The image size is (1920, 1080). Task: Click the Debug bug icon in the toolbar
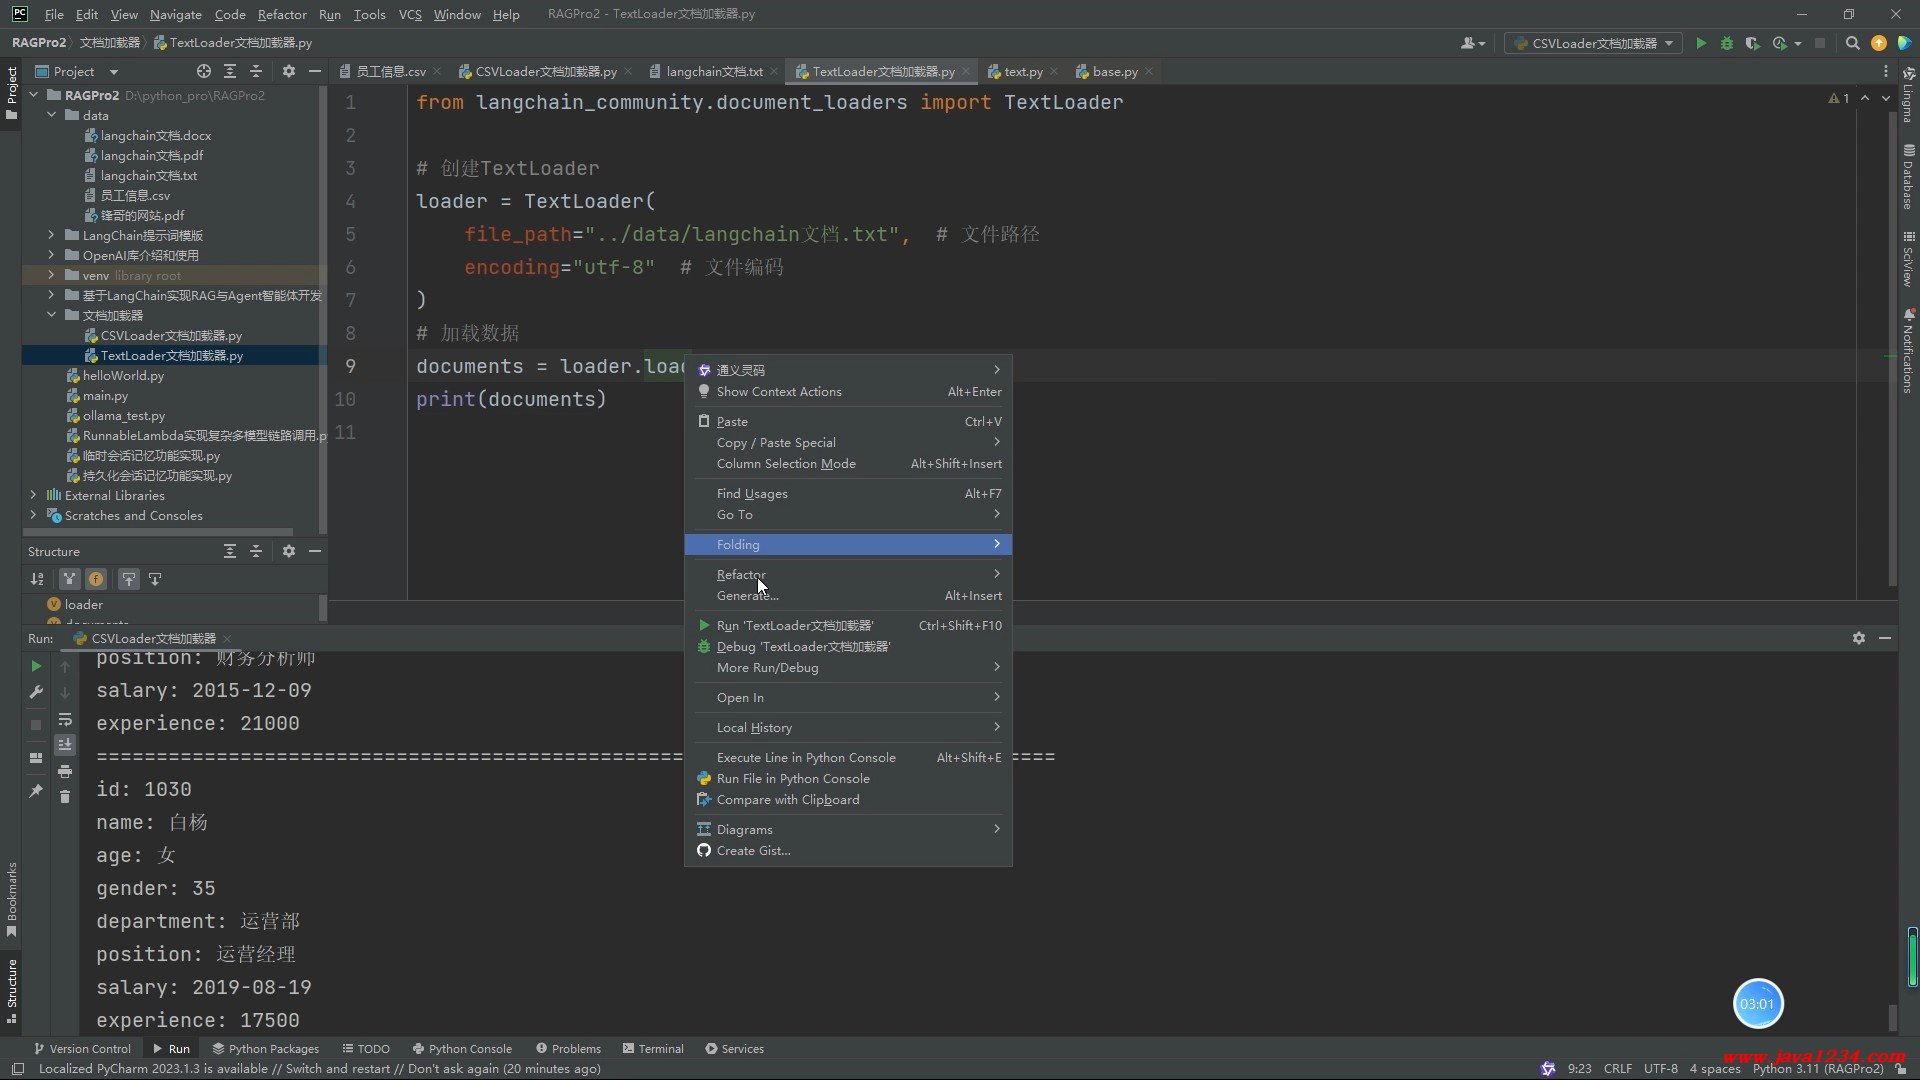click(x=1727, y=43)
